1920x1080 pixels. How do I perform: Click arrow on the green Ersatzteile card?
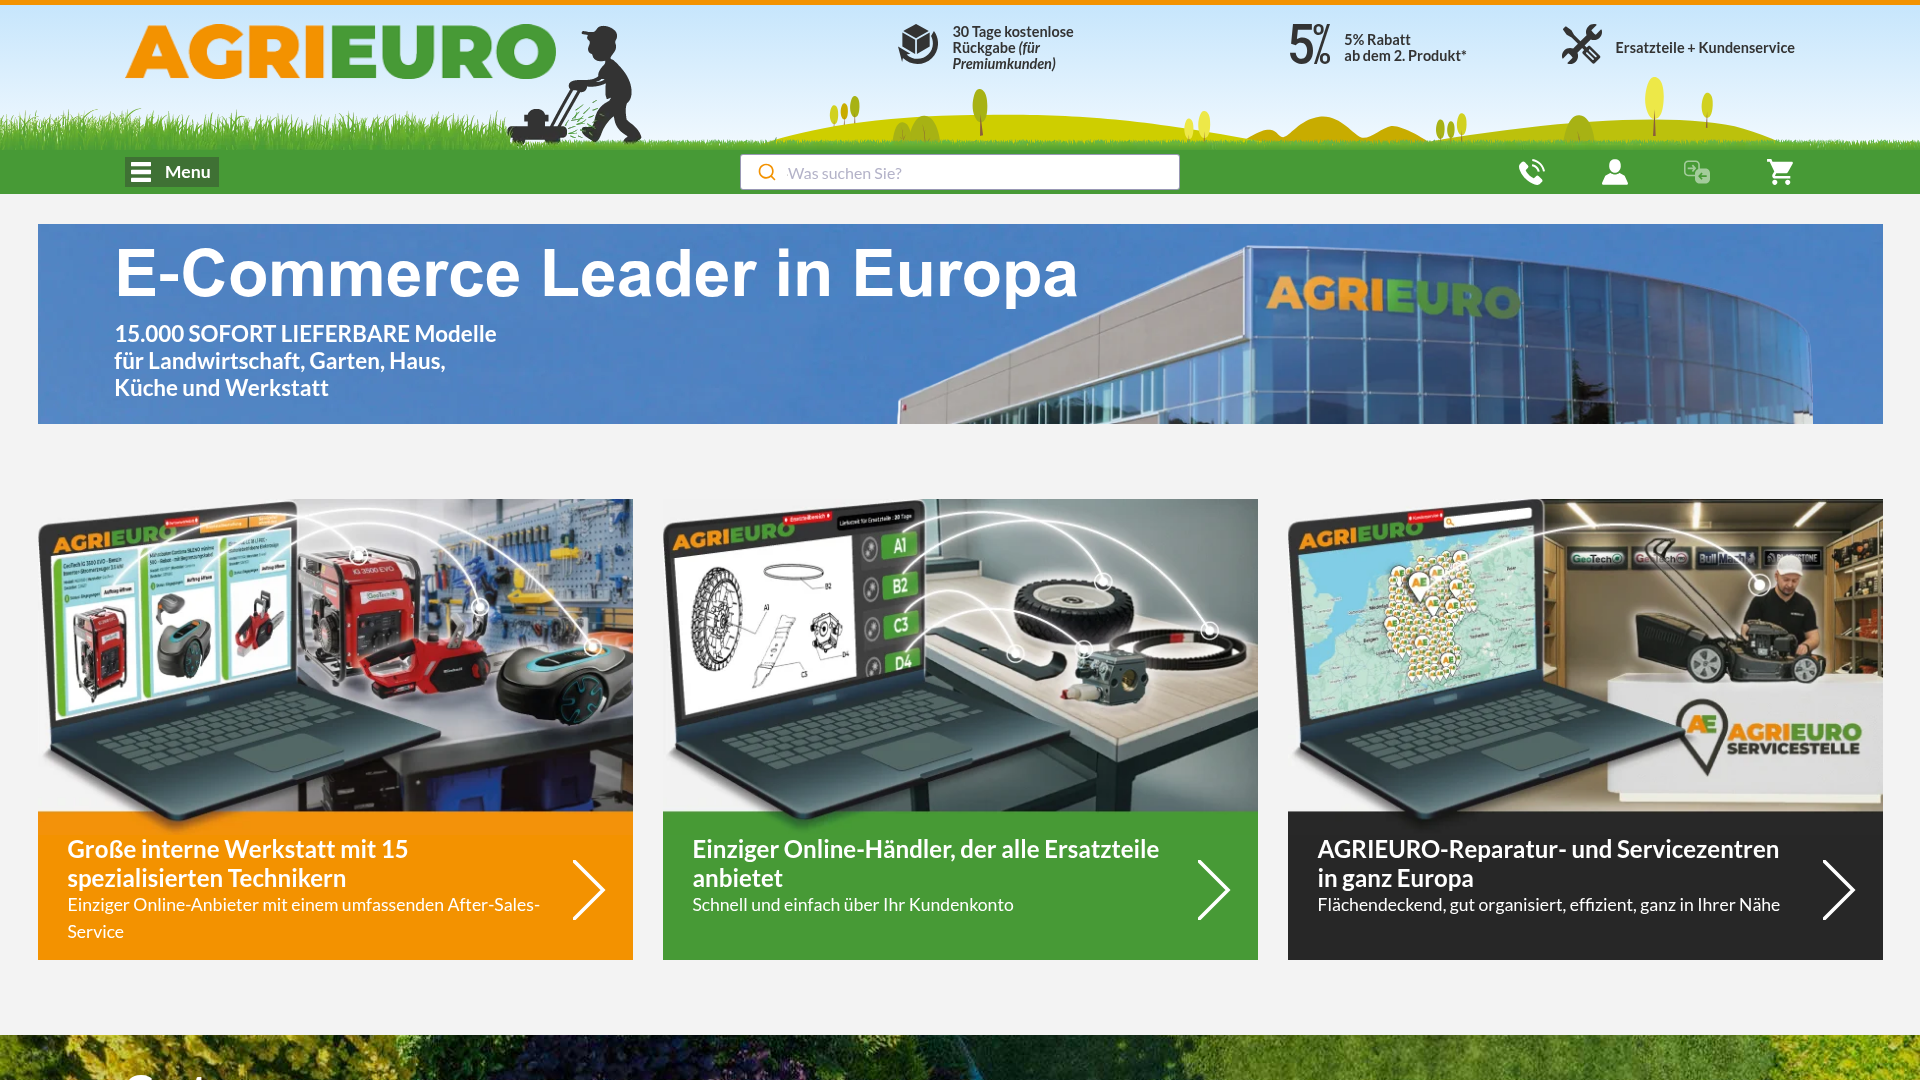(1214, 889)
